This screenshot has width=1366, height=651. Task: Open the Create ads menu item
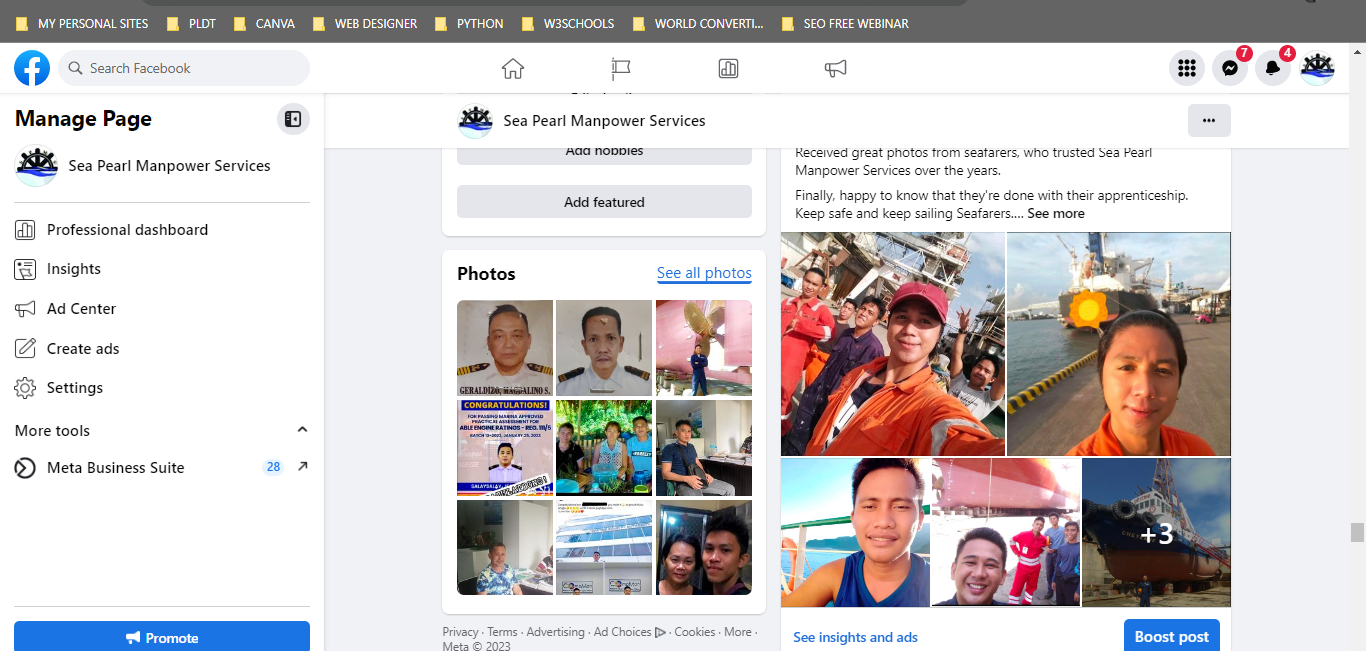coord(162,349)
